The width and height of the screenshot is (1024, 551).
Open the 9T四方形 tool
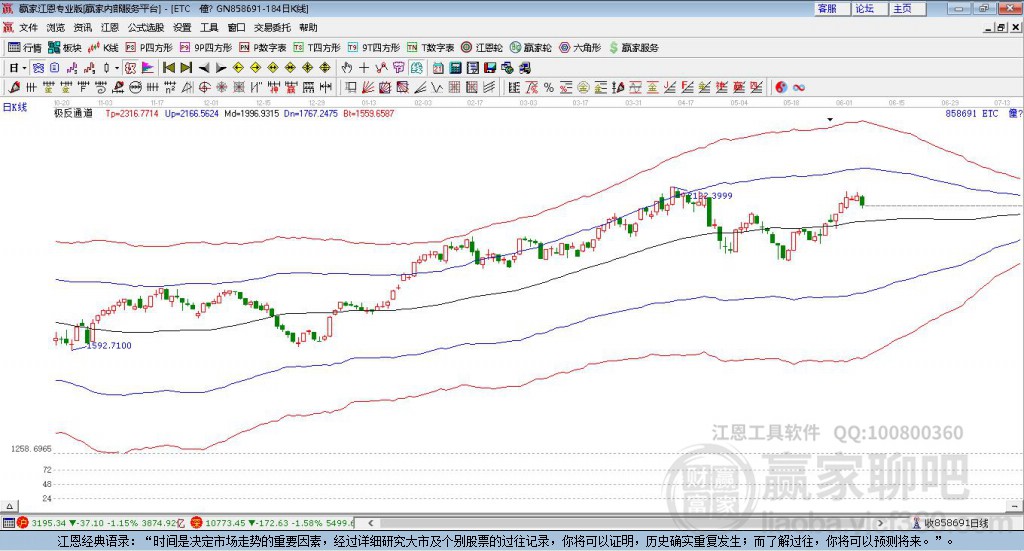374,48
